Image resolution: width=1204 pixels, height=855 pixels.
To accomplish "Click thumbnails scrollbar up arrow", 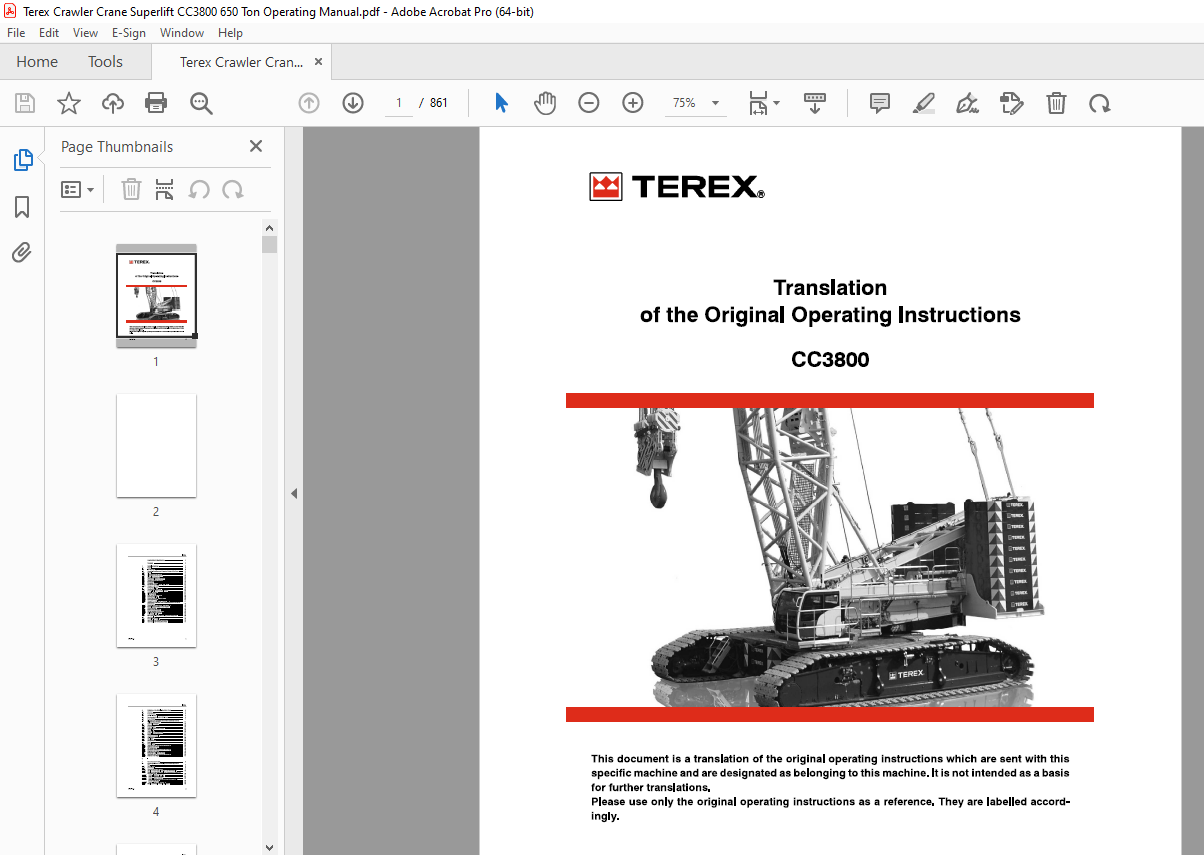I will [x=269, y=228].
